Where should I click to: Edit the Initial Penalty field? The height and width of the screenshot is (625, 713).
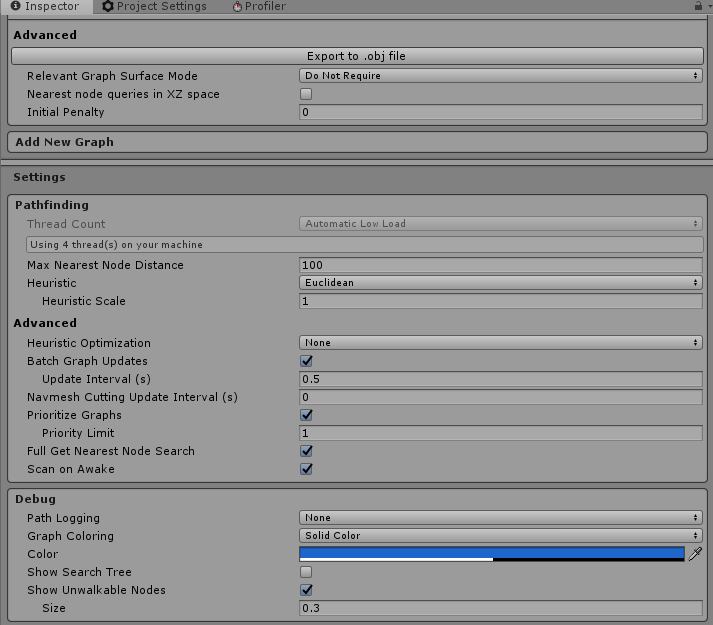(x=501, y=112)
